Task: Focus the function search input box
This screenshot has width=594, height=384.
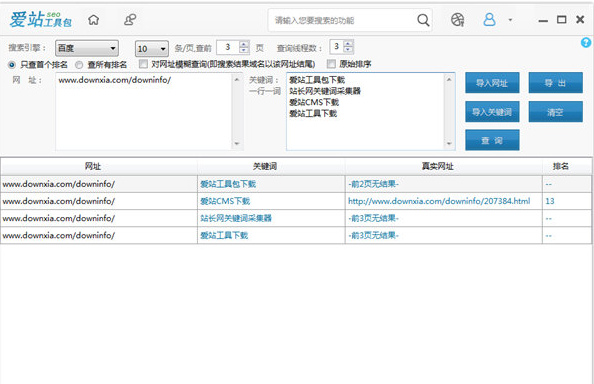Action: [343, 20]
